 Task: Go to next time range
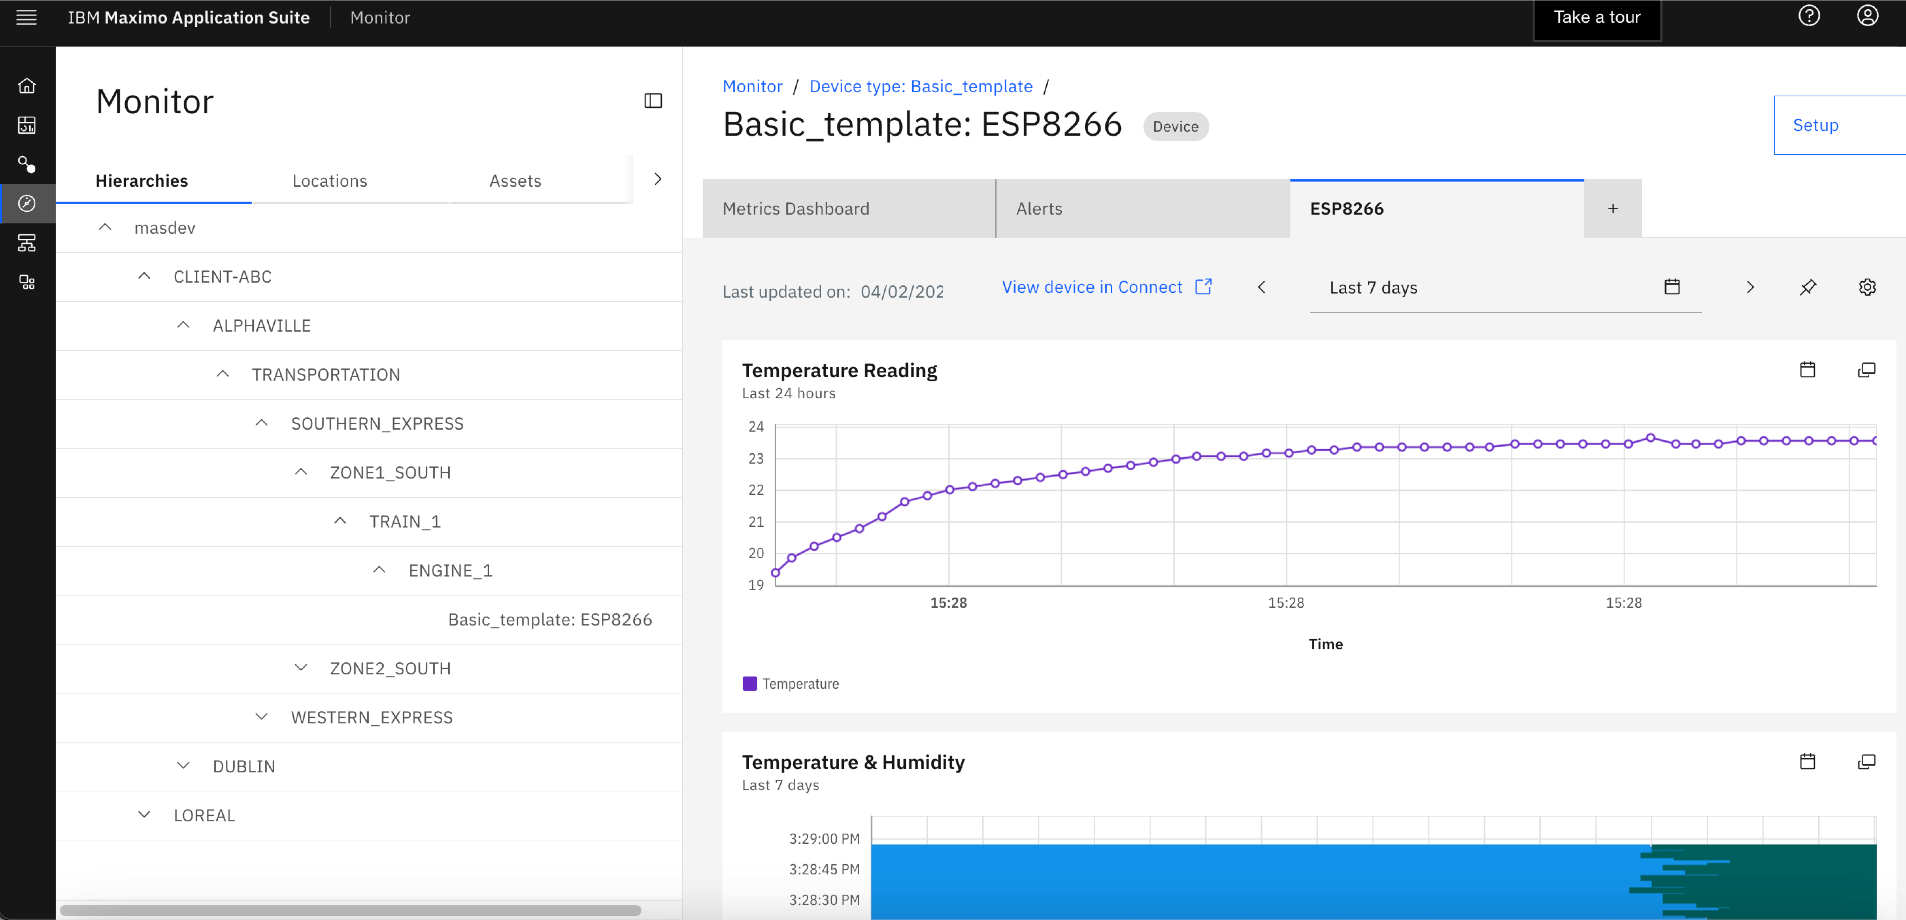pos(1750,287)
